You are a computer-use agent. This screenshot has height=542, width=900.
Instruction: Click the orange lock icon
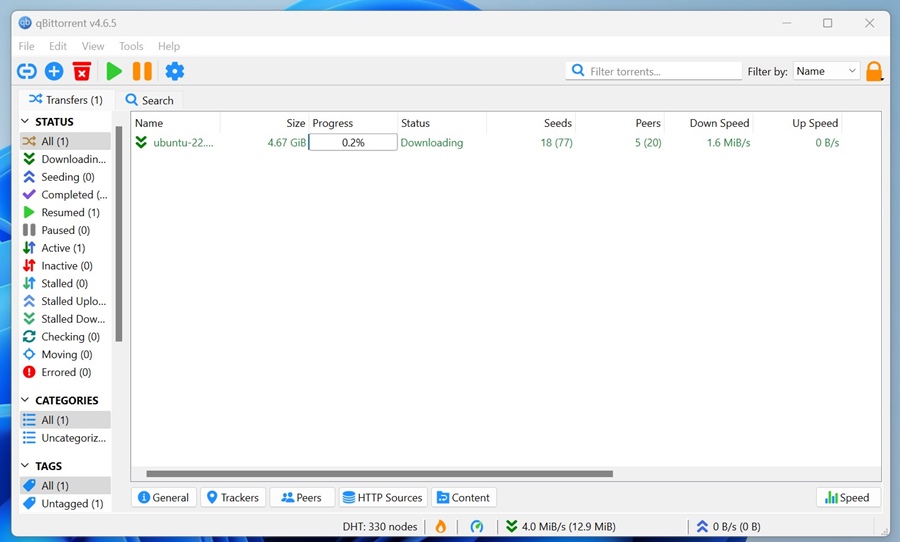point(874,71)
